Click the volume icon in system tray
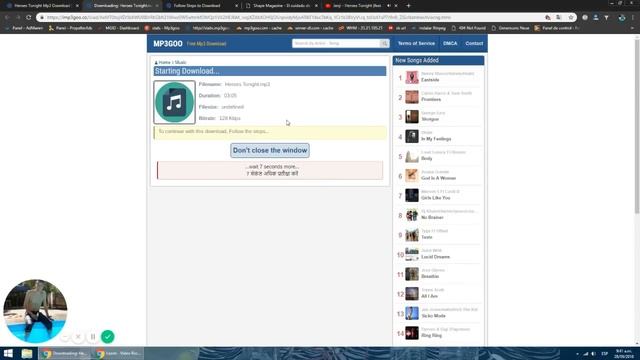This screenshot has height=360, width=640. click(x=593, y=354)
